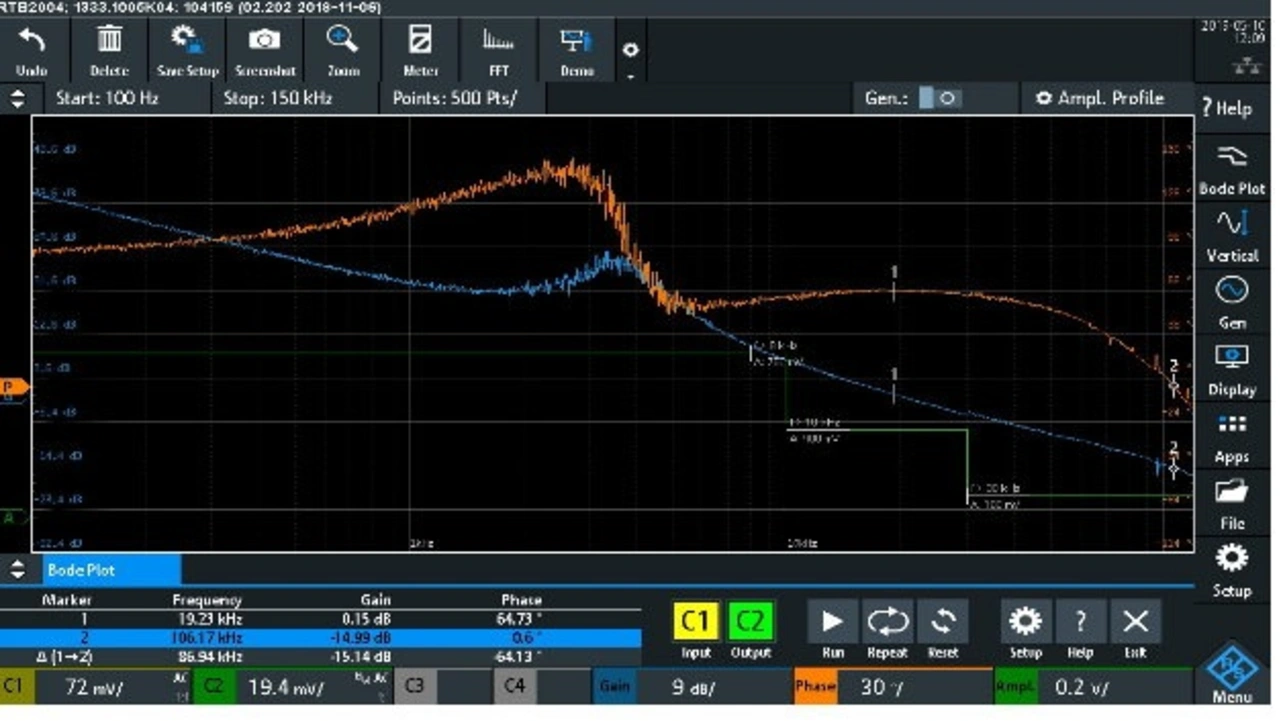
Task: Click the Delete trash icon
Action: point(109,50)
